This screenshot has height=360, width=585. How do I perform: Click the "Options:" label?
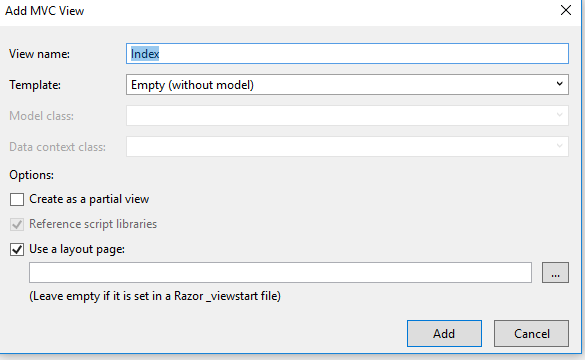tap(32, 175)
